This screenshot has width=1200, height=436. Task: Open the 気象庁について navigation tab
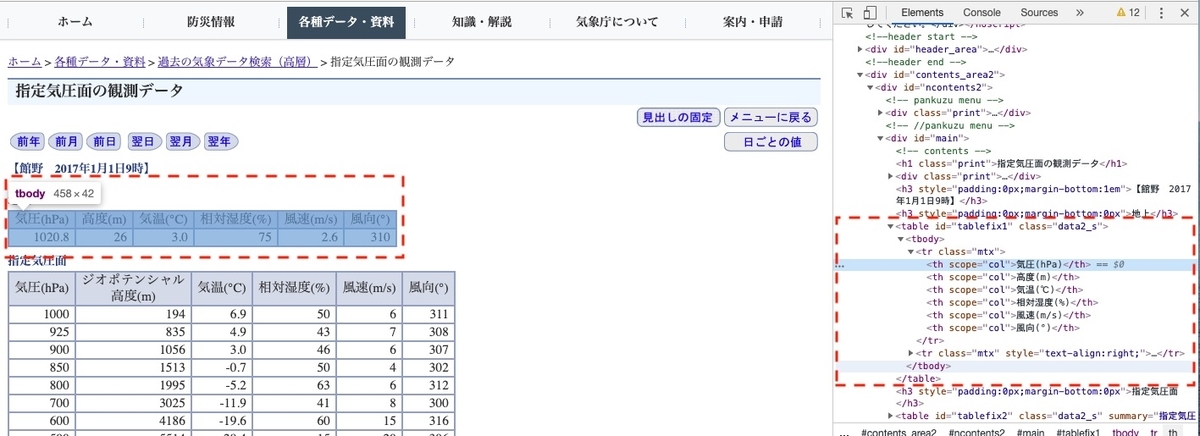pos(617,22)
